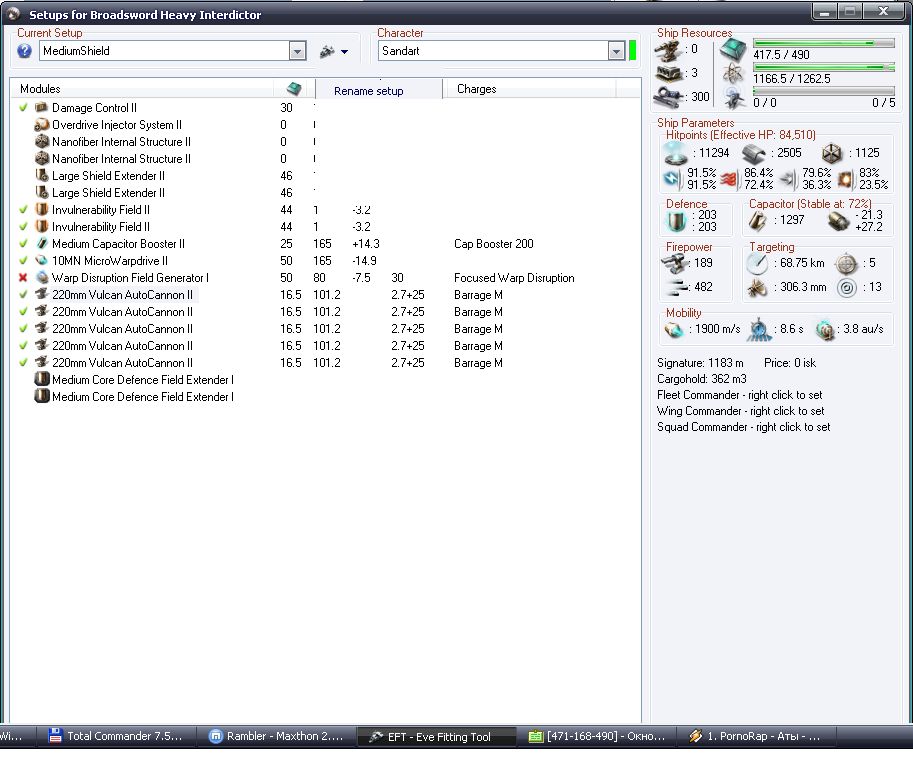Open the [471-168-490] taskbar window

[597, 736]
